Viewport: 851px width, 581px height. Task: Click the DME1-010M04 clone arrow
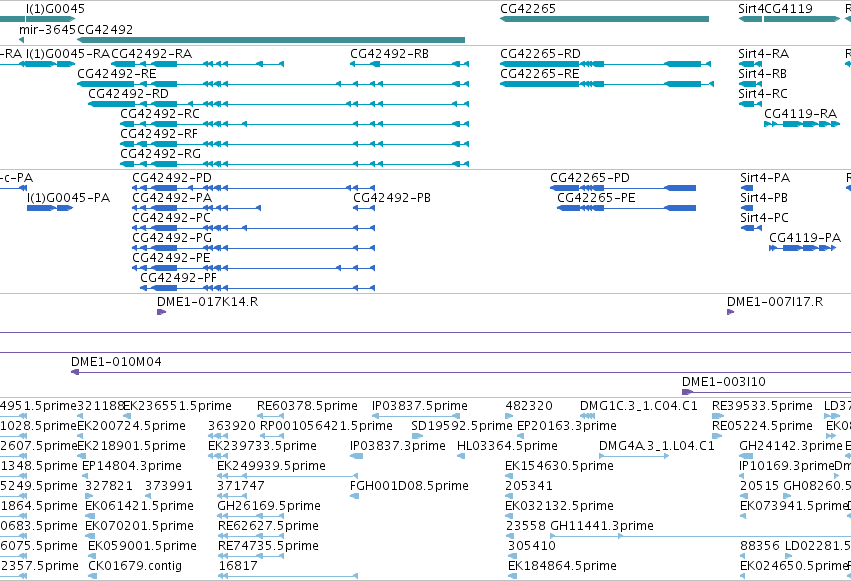tap(75, 372)
